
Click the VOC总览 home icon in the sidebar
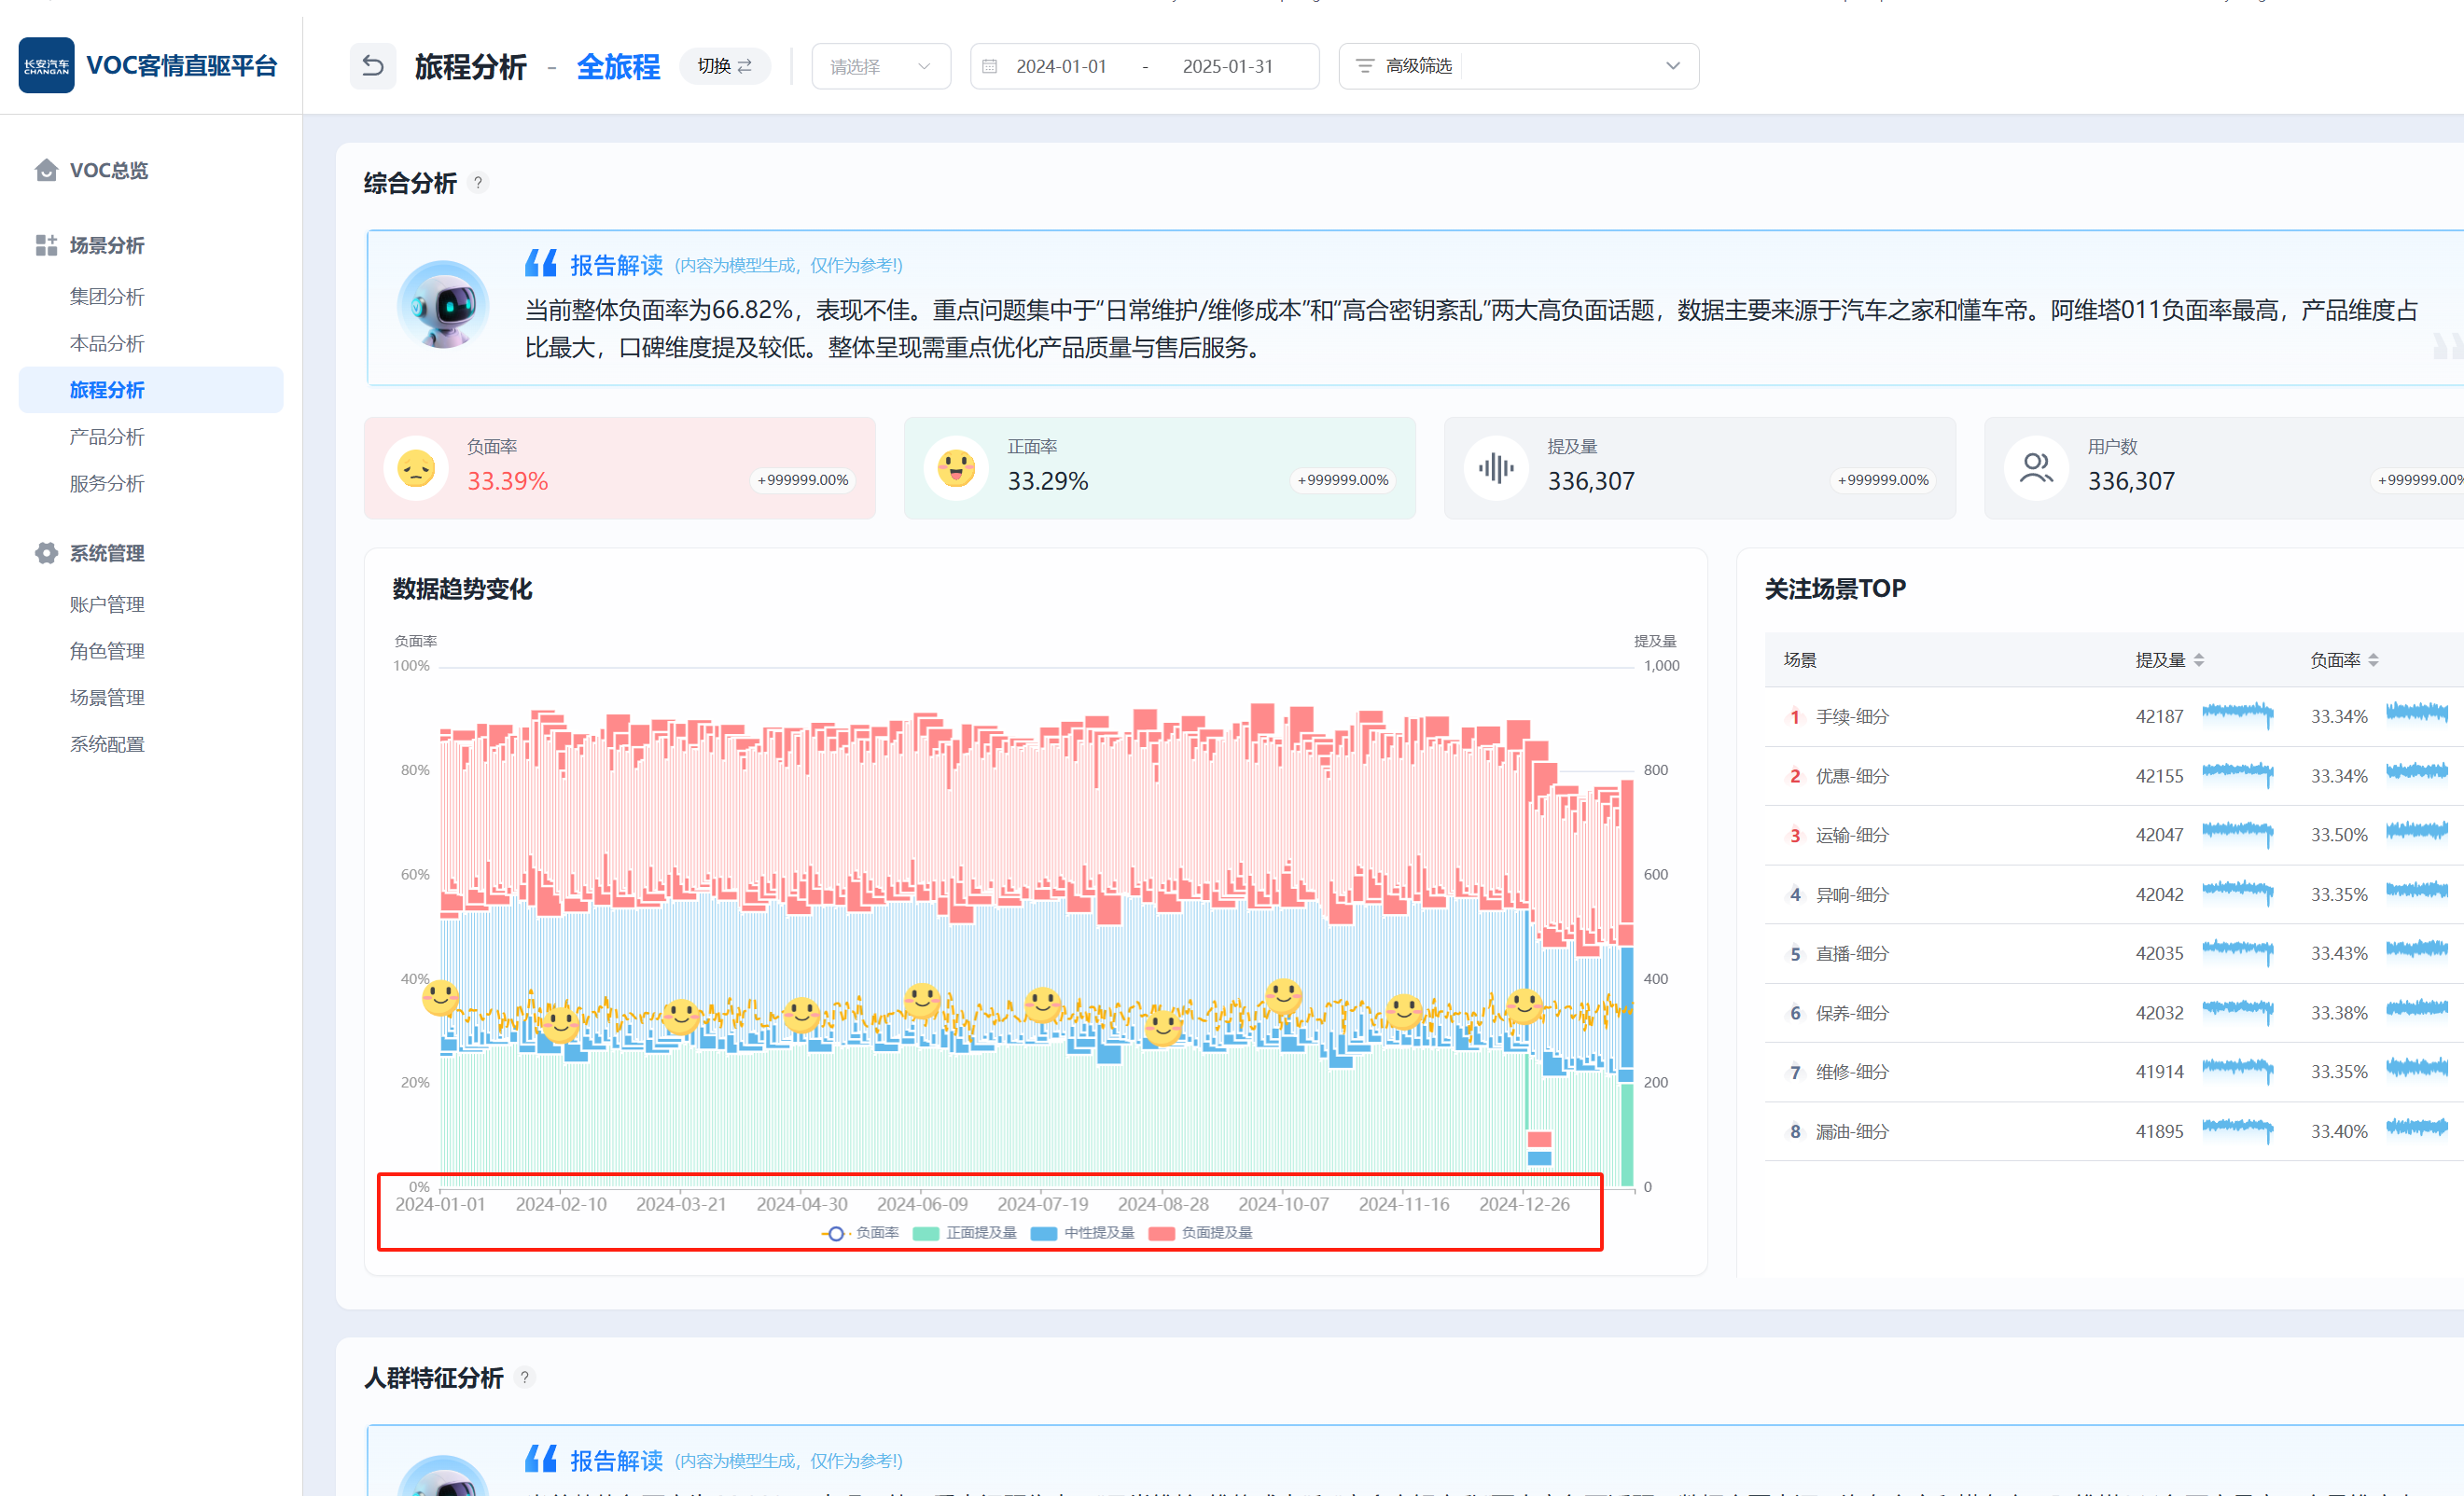coord(46,170)
